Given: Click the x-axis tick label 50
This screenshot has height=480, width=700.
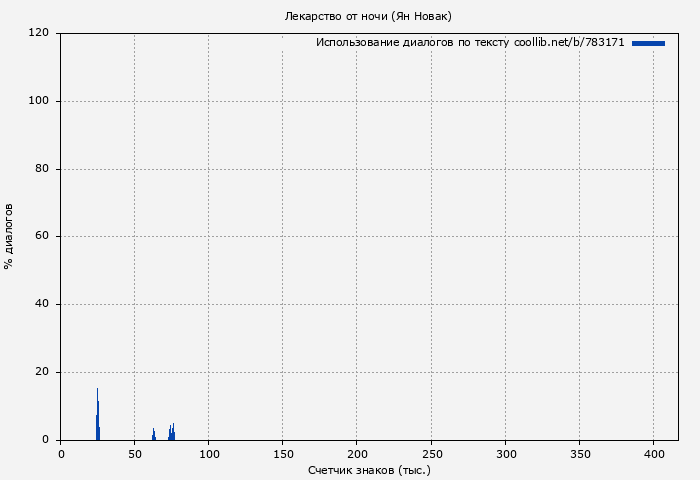Looking at the screenshot, I should point(134,454).
